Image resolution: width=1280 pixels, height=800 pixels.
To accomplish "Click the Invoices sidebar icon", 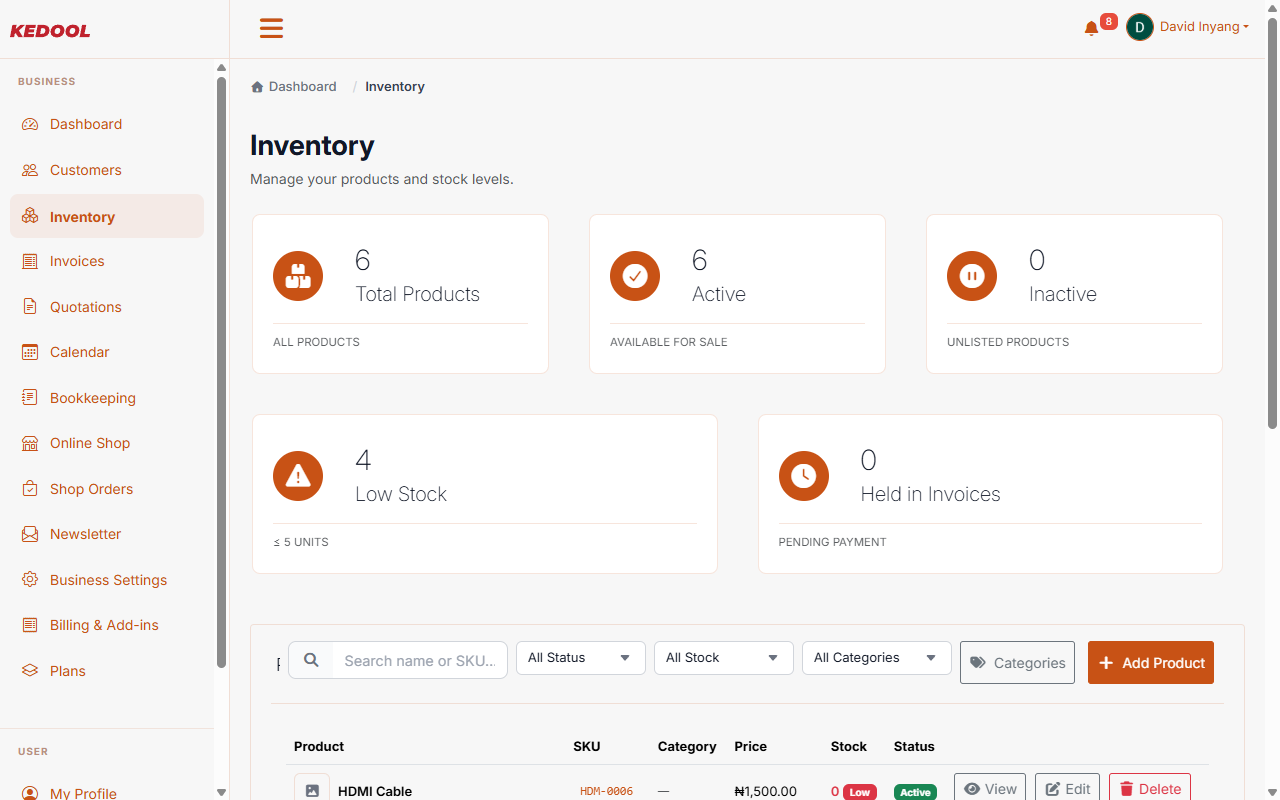I will tap(30, 262).
